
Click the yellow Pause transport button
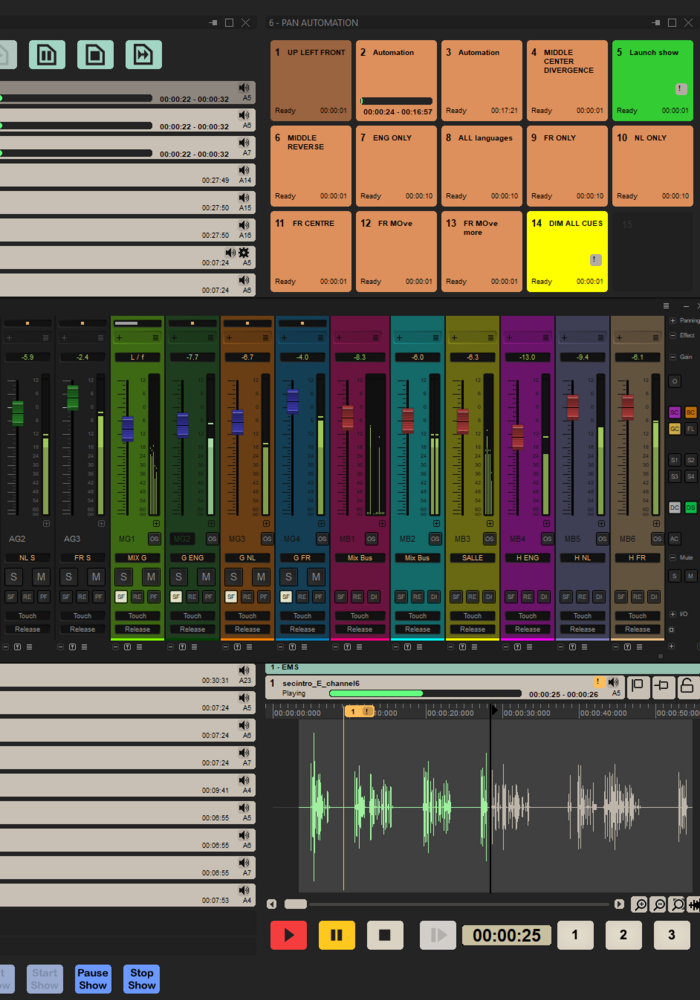(x=336, y=936)
